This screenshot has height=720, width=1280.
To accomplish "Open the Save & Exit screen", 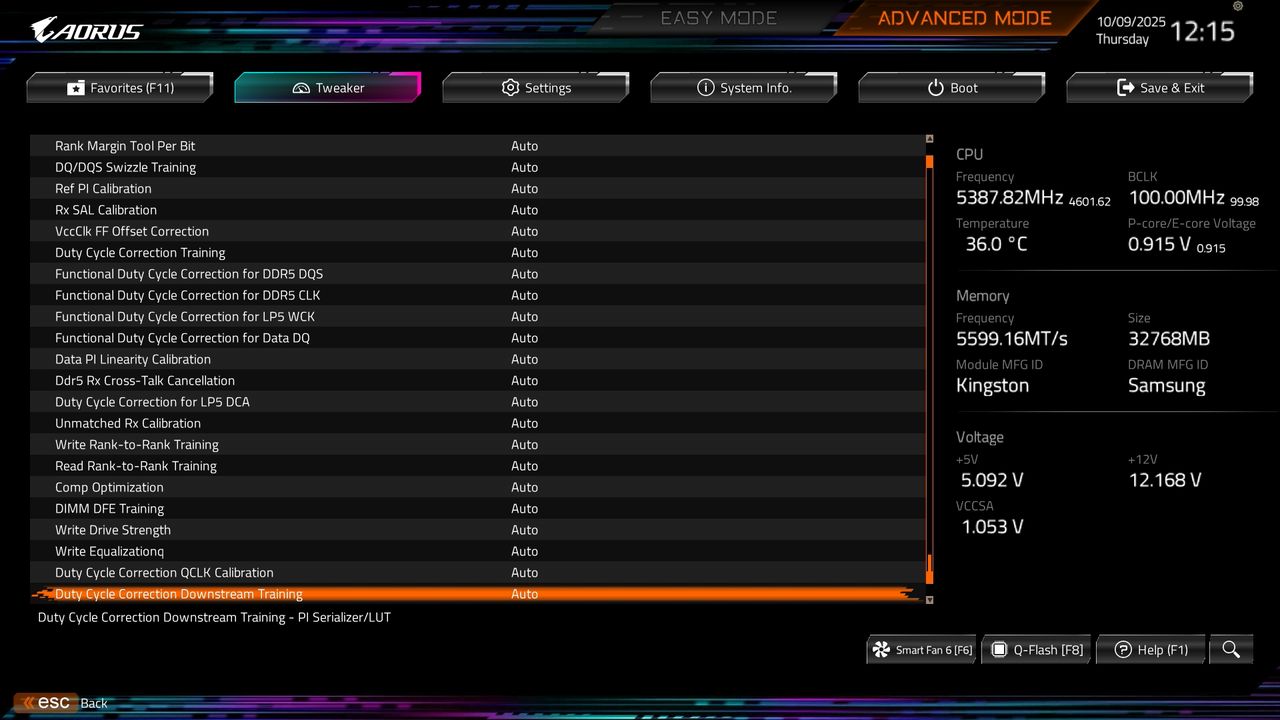I will click(1160, 87).
